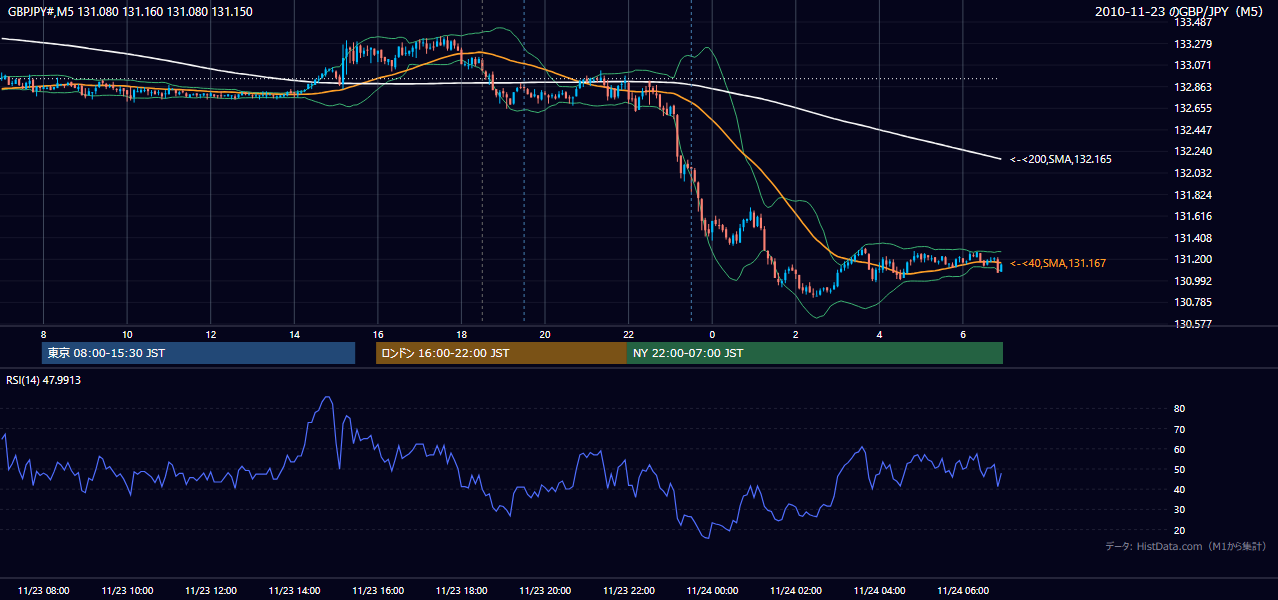Click the 11/23 16:00 bottom time label
1278x600 pixels.
tap(378, 590)
